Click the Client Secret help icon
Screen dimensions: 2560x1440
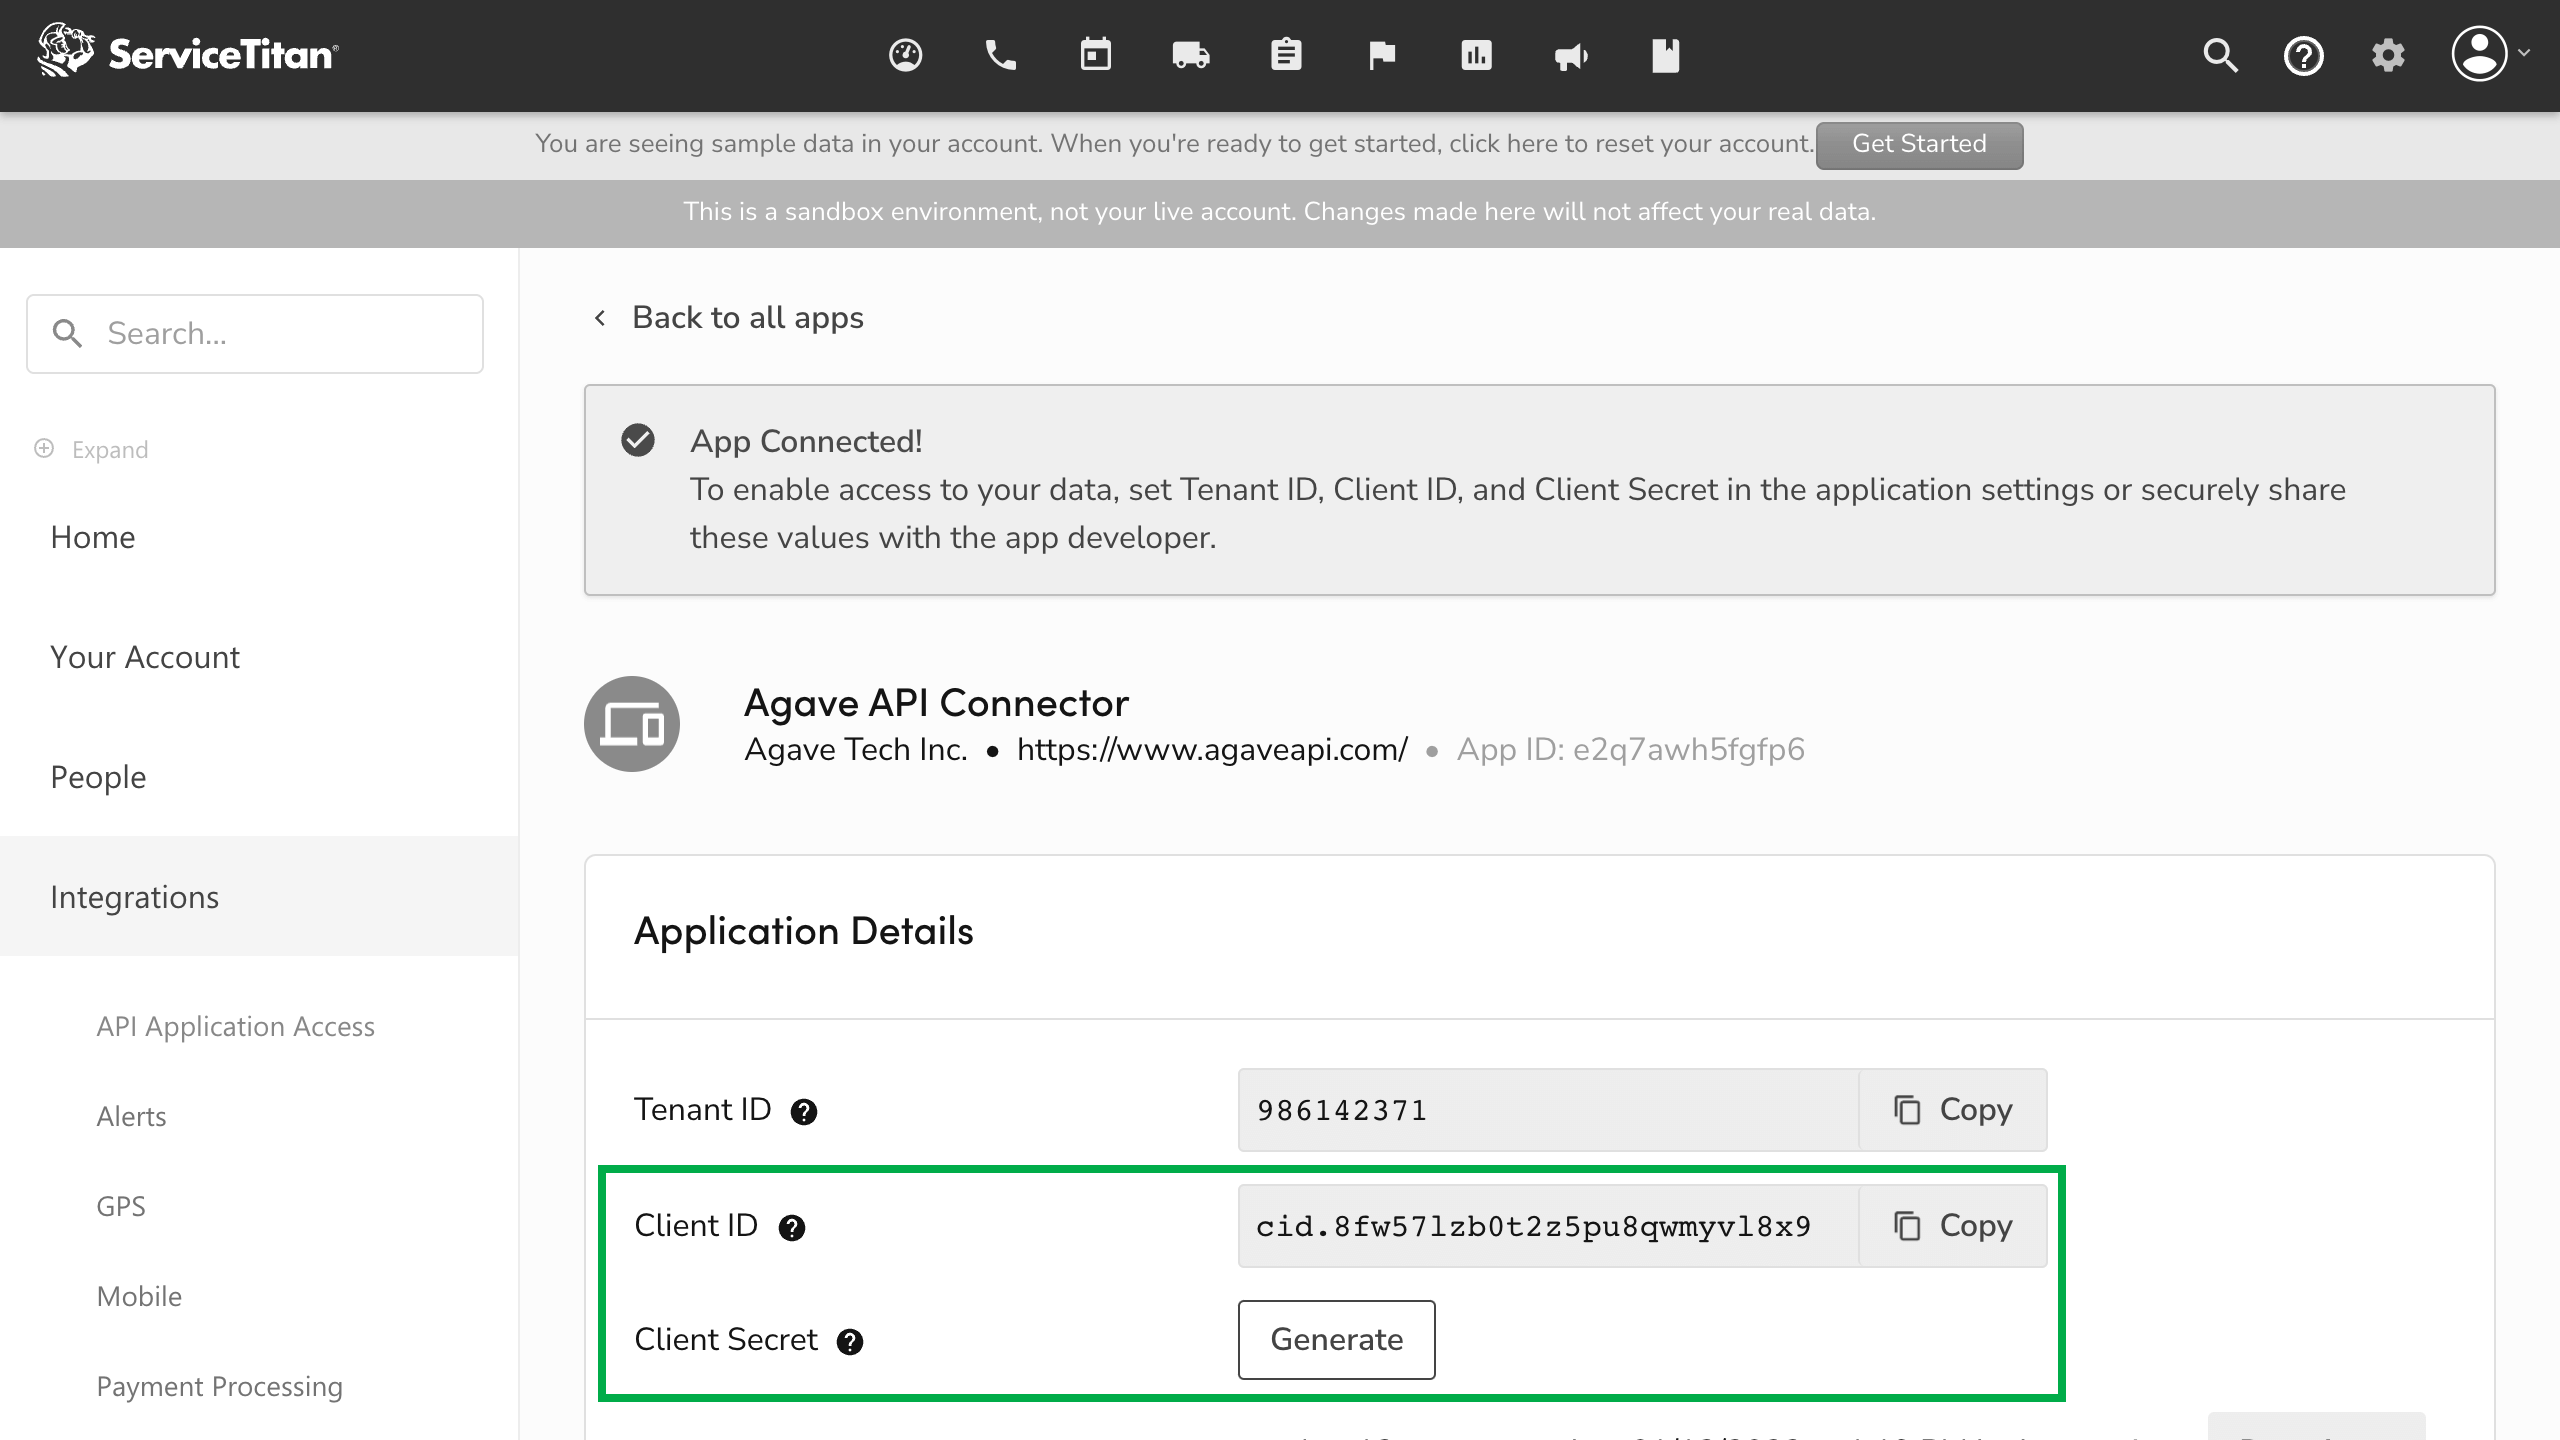click(x=850, y=1342)
